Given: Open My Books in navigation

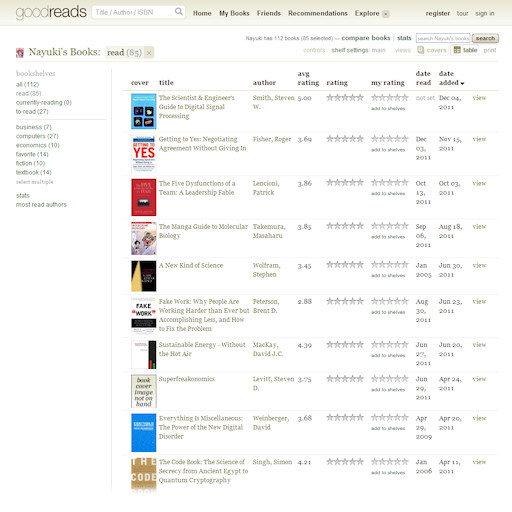Looking at the screenshot, I should (x=234, y=13).
